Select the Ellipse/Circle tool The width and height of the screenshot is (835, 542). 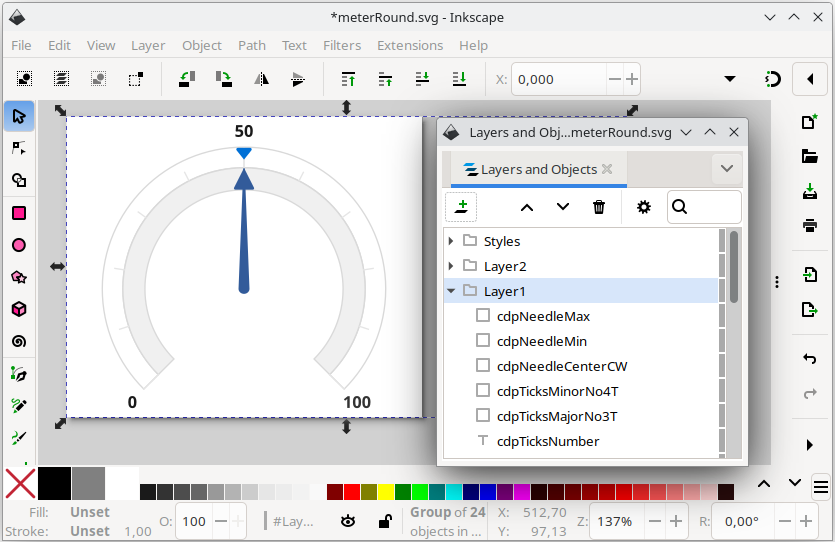(x=18, y=245)
